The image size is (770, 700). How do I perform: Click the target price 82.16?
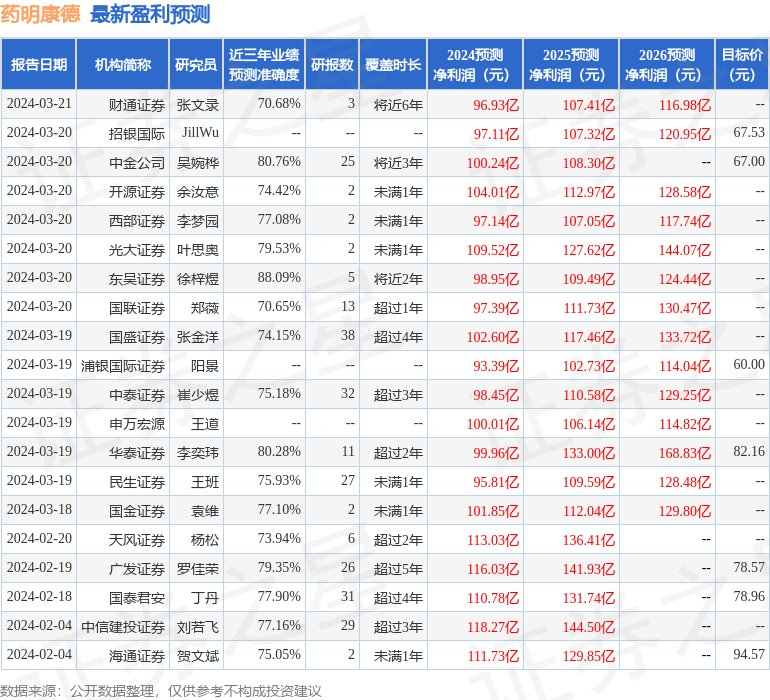749,451
